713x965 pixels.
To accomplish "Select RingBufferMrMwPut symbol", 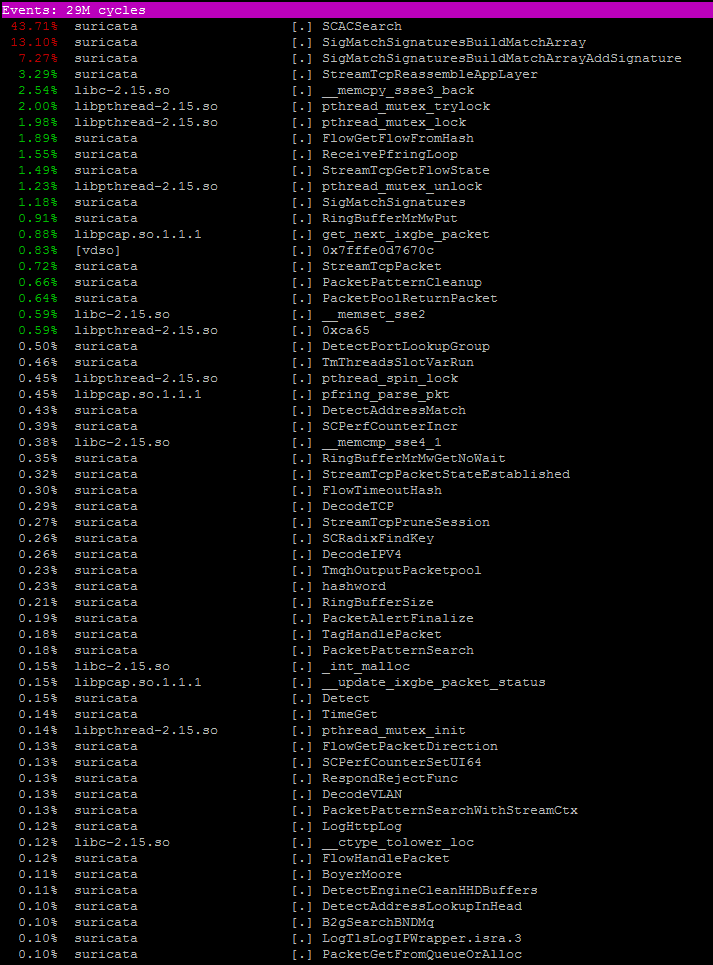I will pos(390,218).
